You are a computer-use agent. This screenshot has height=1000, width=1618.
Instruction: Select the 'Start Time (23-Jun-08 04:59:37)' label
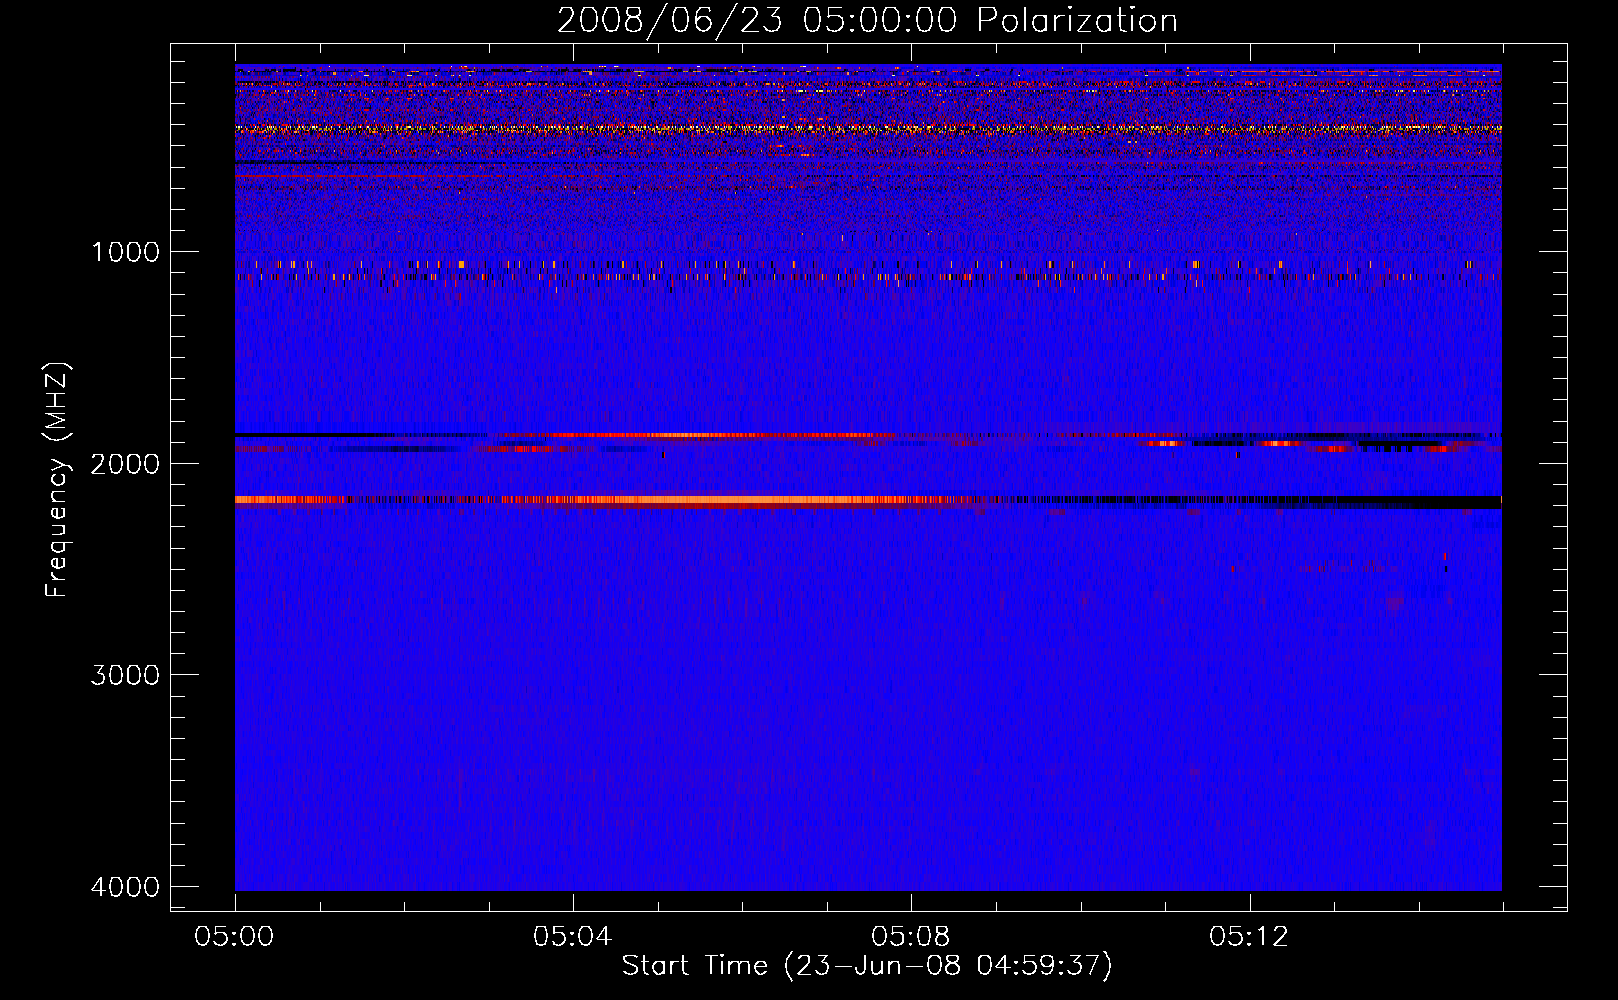pyautogui.click(x=867, y=966)
